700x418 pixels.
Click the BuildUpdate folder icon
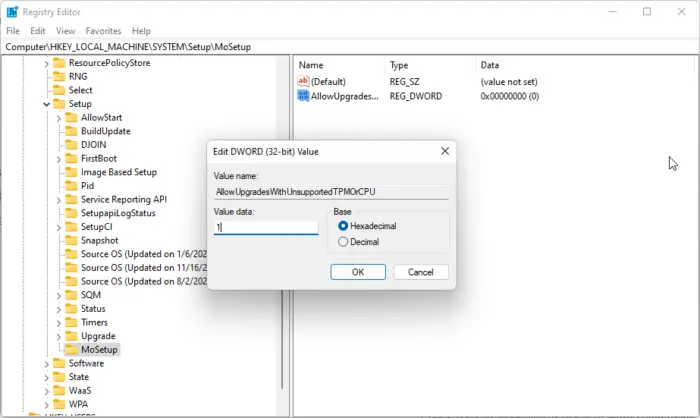click(71, 131)
